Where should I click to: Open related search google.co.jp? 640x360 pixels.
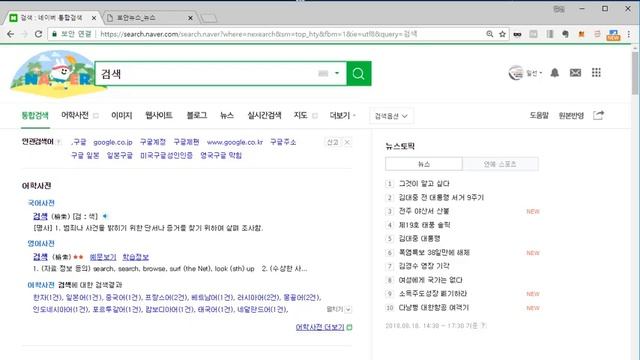113,142
